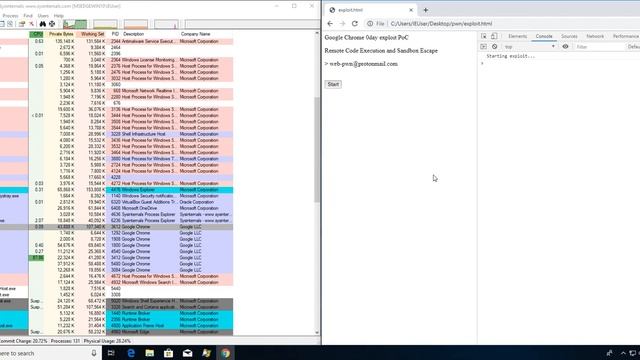The image size is (640, 360).
Task: Select the Antimalware Service Executable row
Action: (x=116, y=41)
